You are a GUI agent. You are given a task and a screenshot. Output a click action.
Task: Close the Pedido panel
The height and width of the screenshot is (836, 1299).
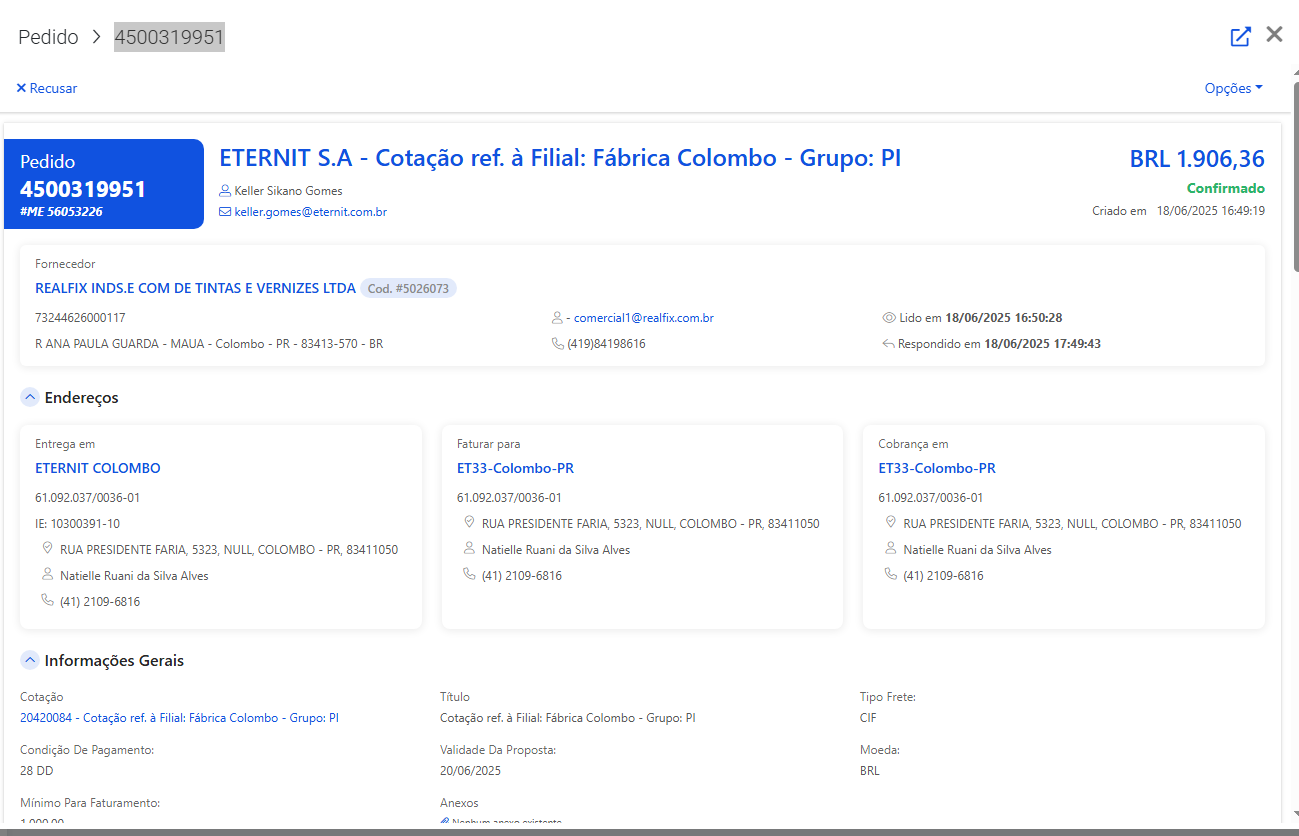tap(1274, 35)
